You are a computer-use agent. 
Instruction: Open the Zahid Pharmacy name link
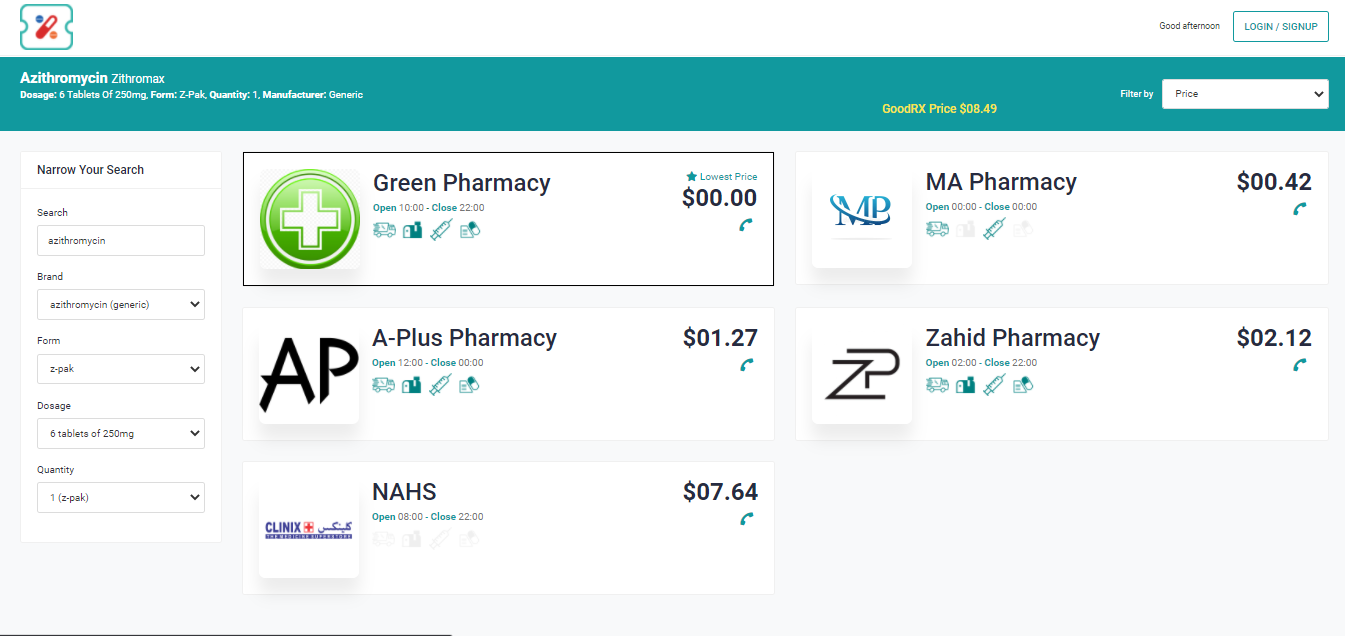click(x=1012, y=338)
